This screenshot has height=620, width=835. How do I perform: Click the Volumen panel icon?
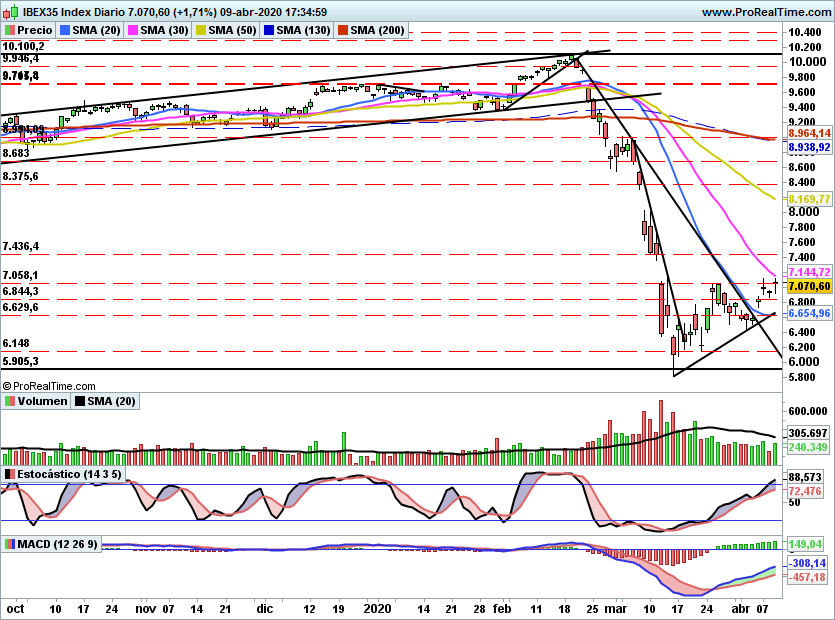click(x=9, y=401)
